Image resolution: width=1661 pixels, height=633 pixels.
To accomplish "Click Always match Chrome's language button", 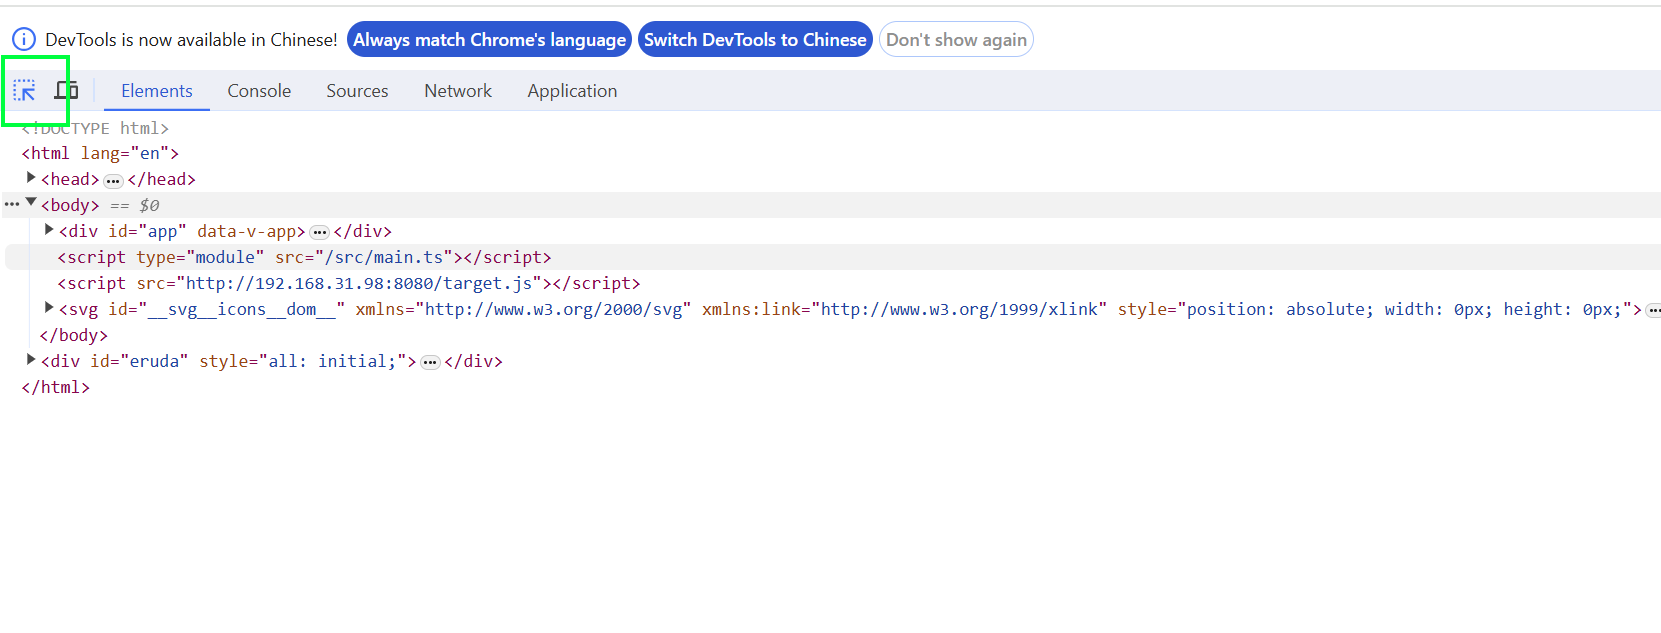I will (489, 40).
